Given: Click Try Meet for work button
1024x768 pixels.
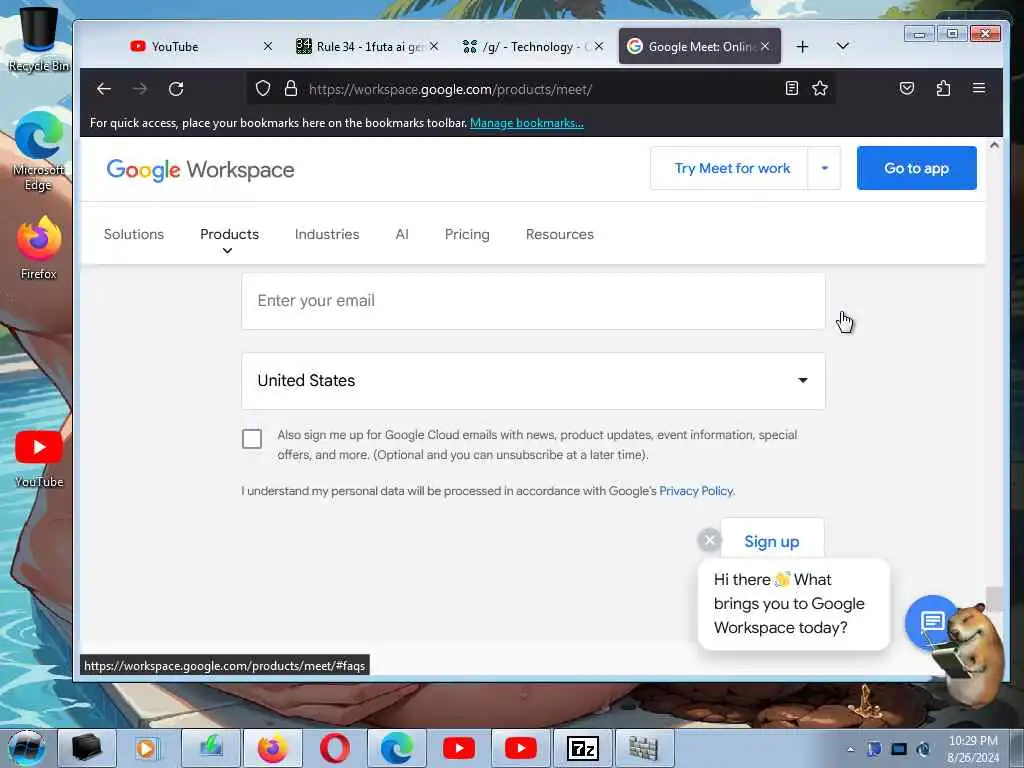Looking at the screenshot, I should click(x=731, y=168).
